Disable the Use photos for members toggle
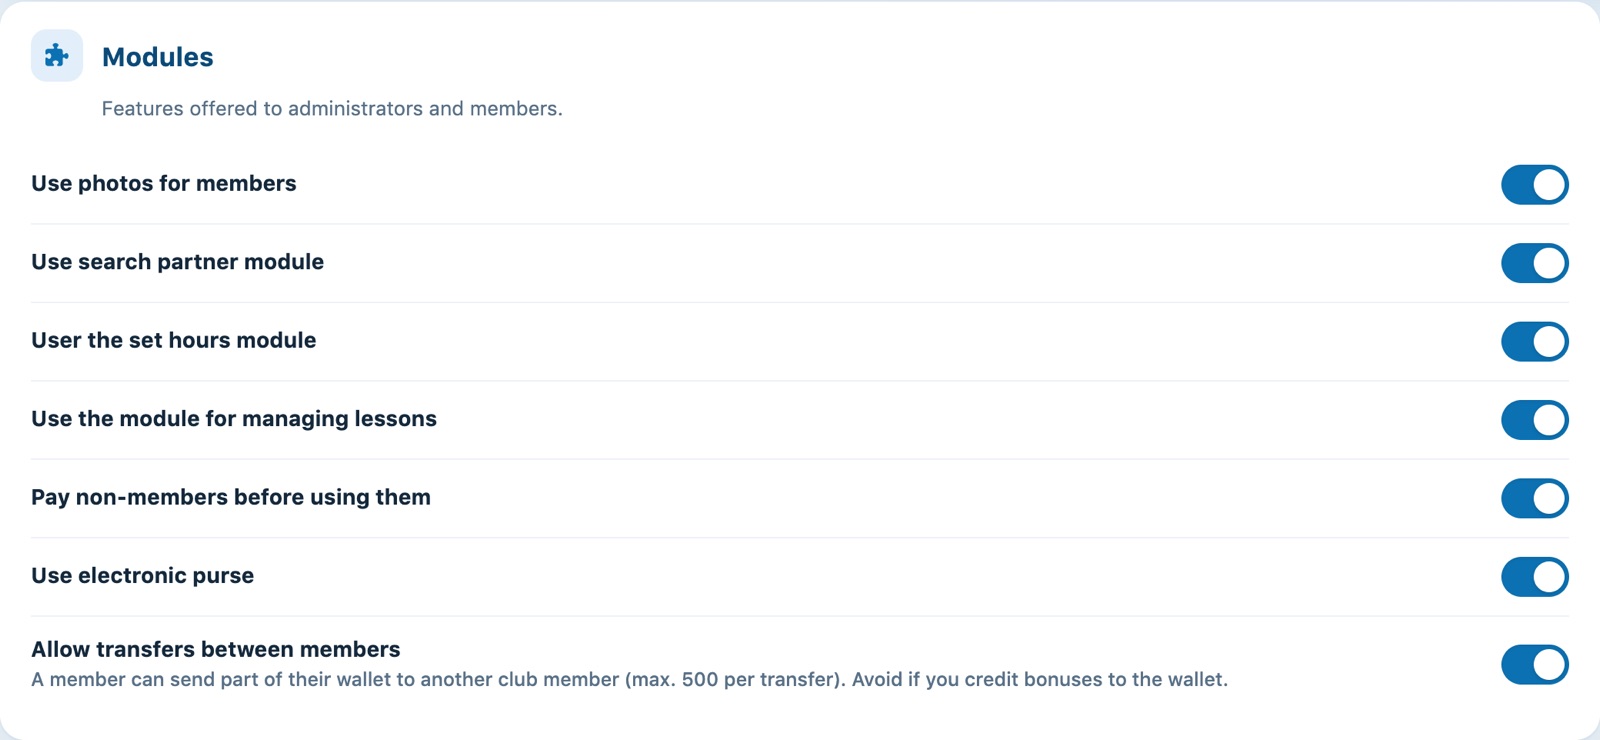Viewport: 1600px width, 740px height. tap(1534, 185)
